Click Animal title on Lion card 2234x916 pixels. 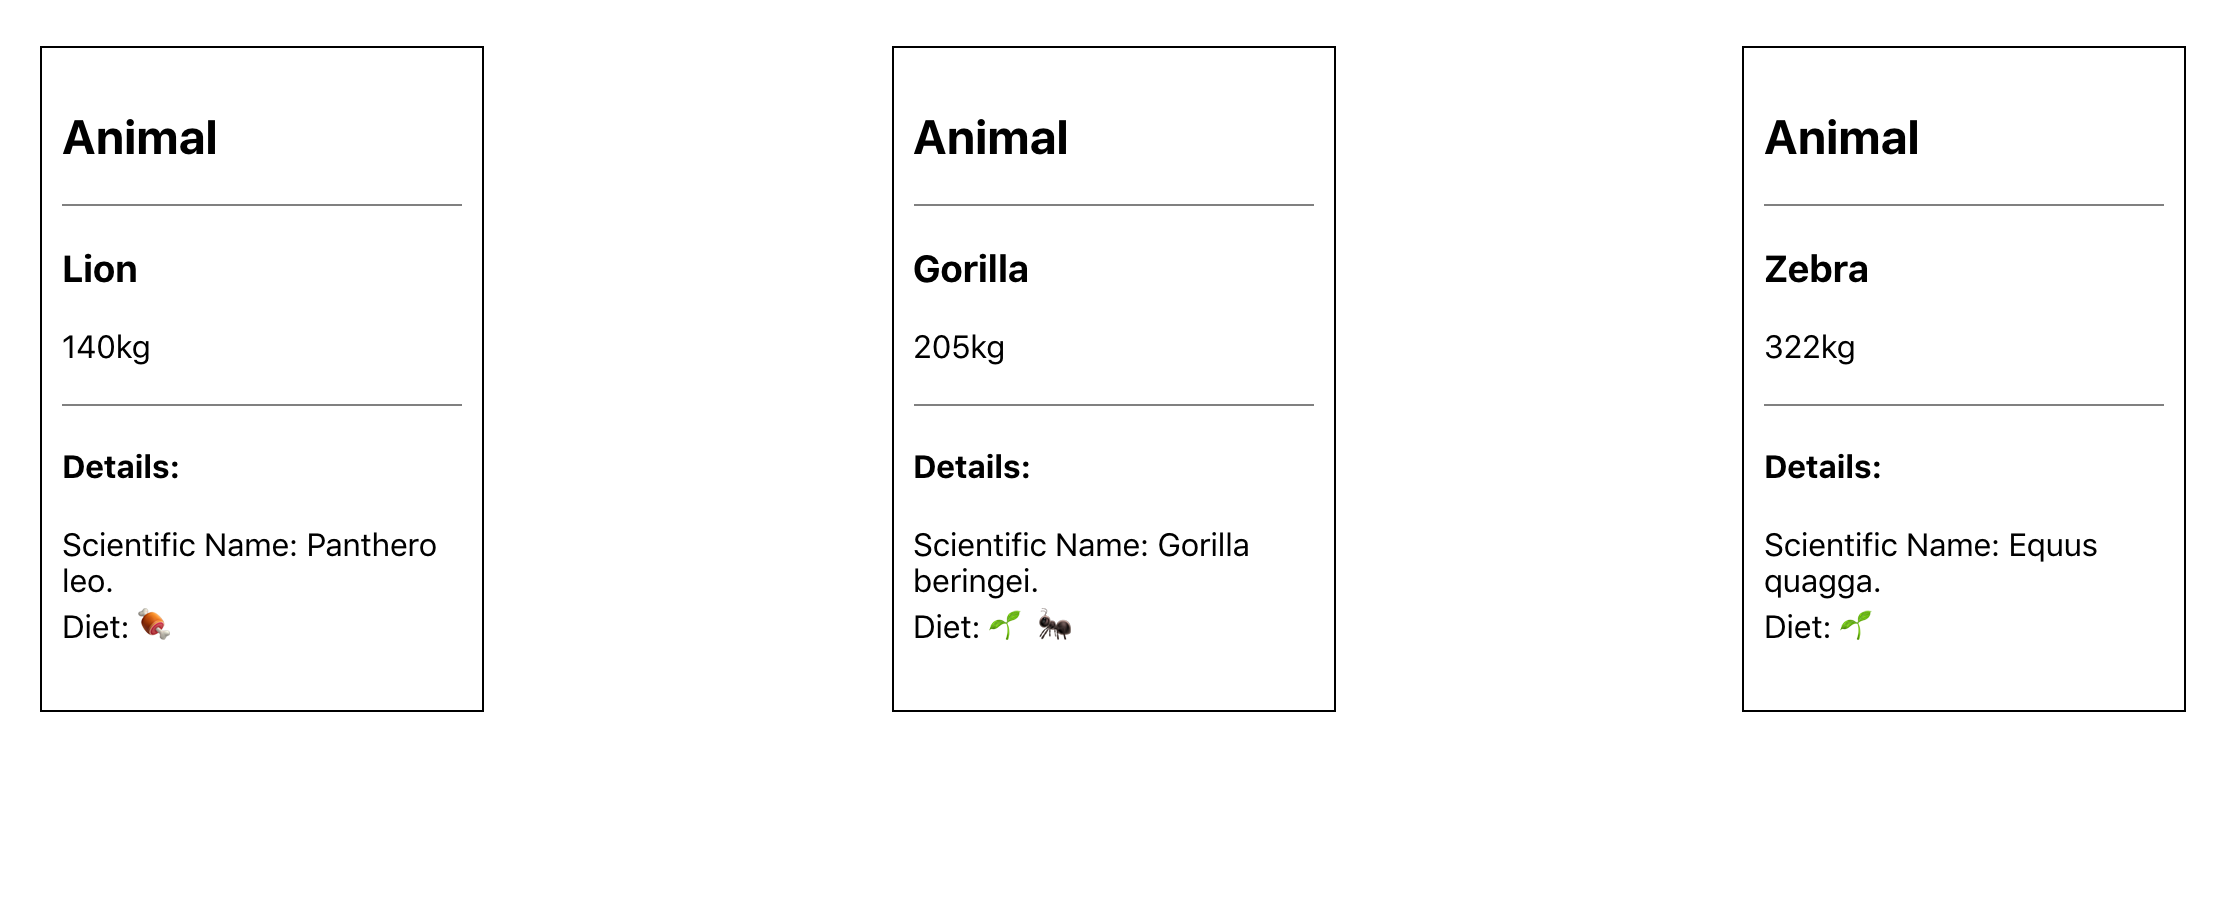click(140, 138)
